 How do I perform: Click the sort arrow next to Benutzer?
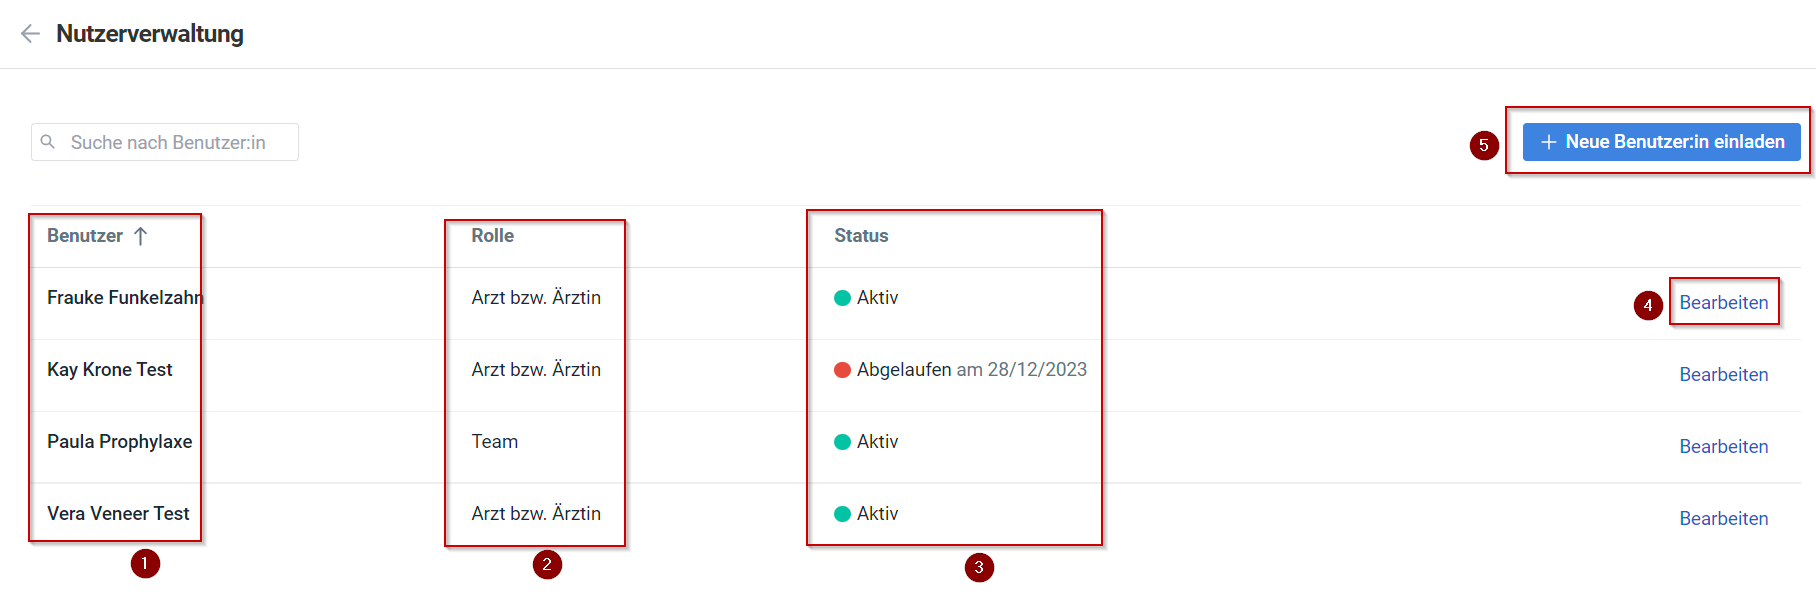point(141,236)
